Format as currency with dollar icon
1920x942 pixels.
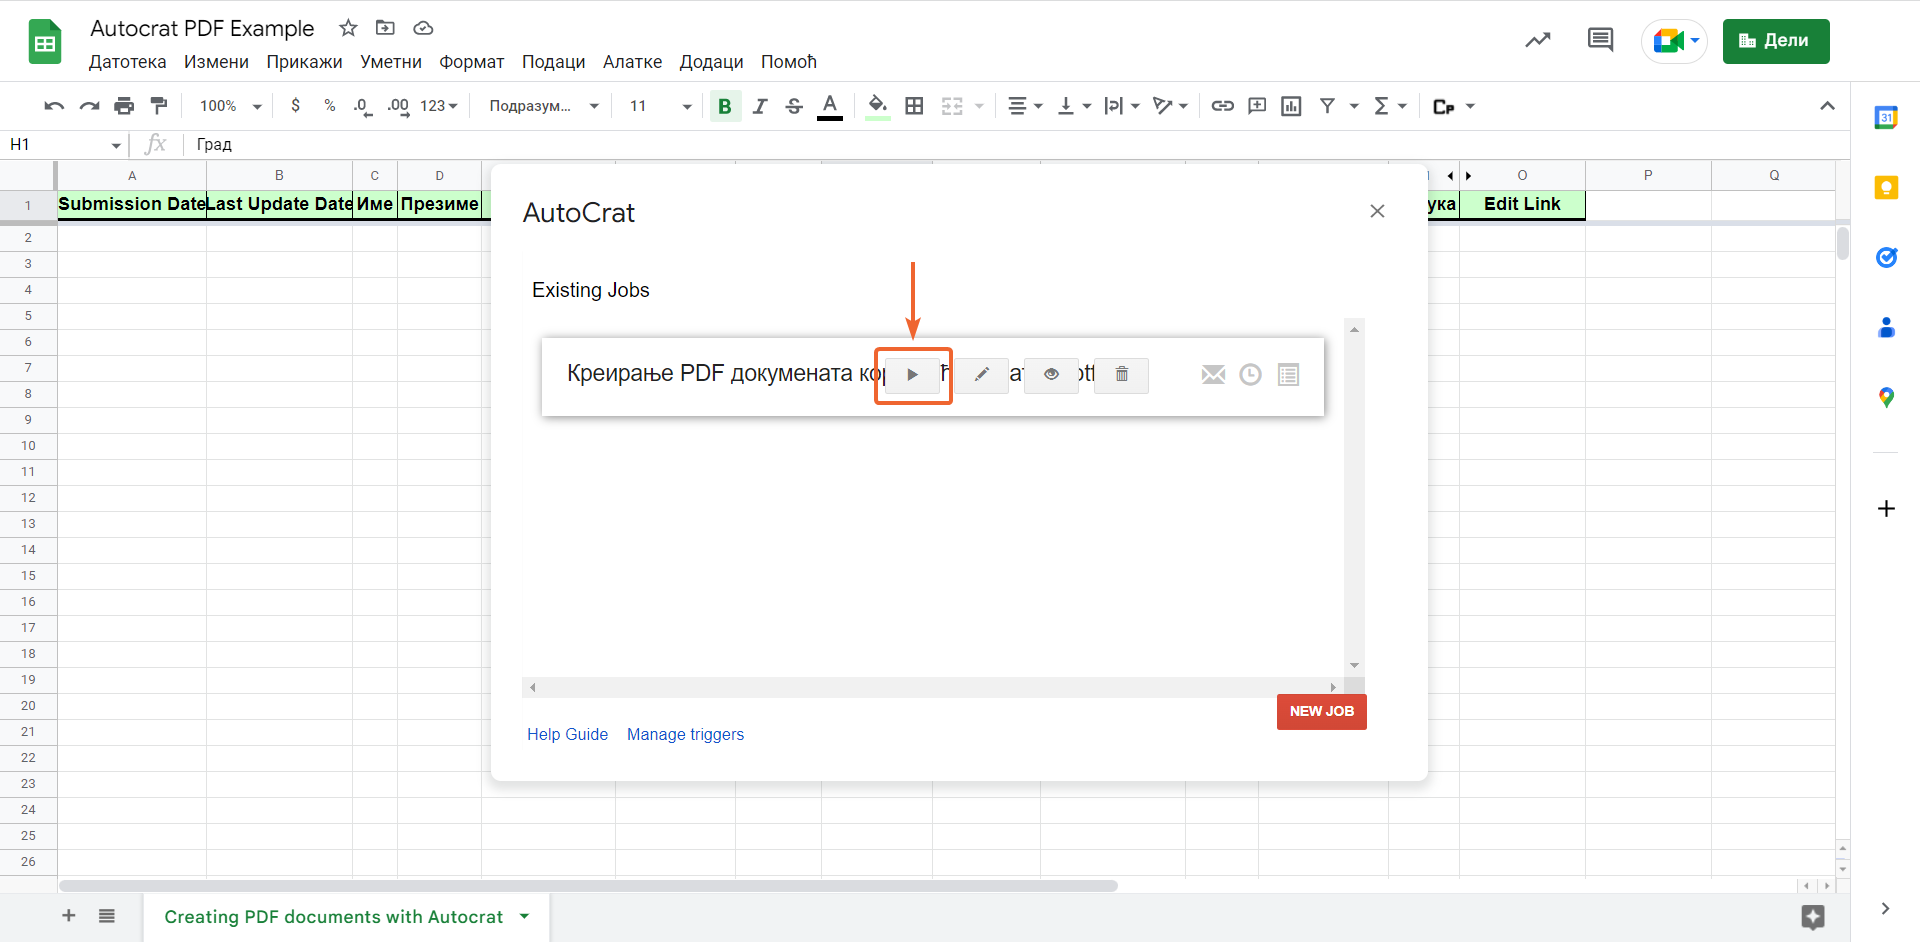point(295,106)
